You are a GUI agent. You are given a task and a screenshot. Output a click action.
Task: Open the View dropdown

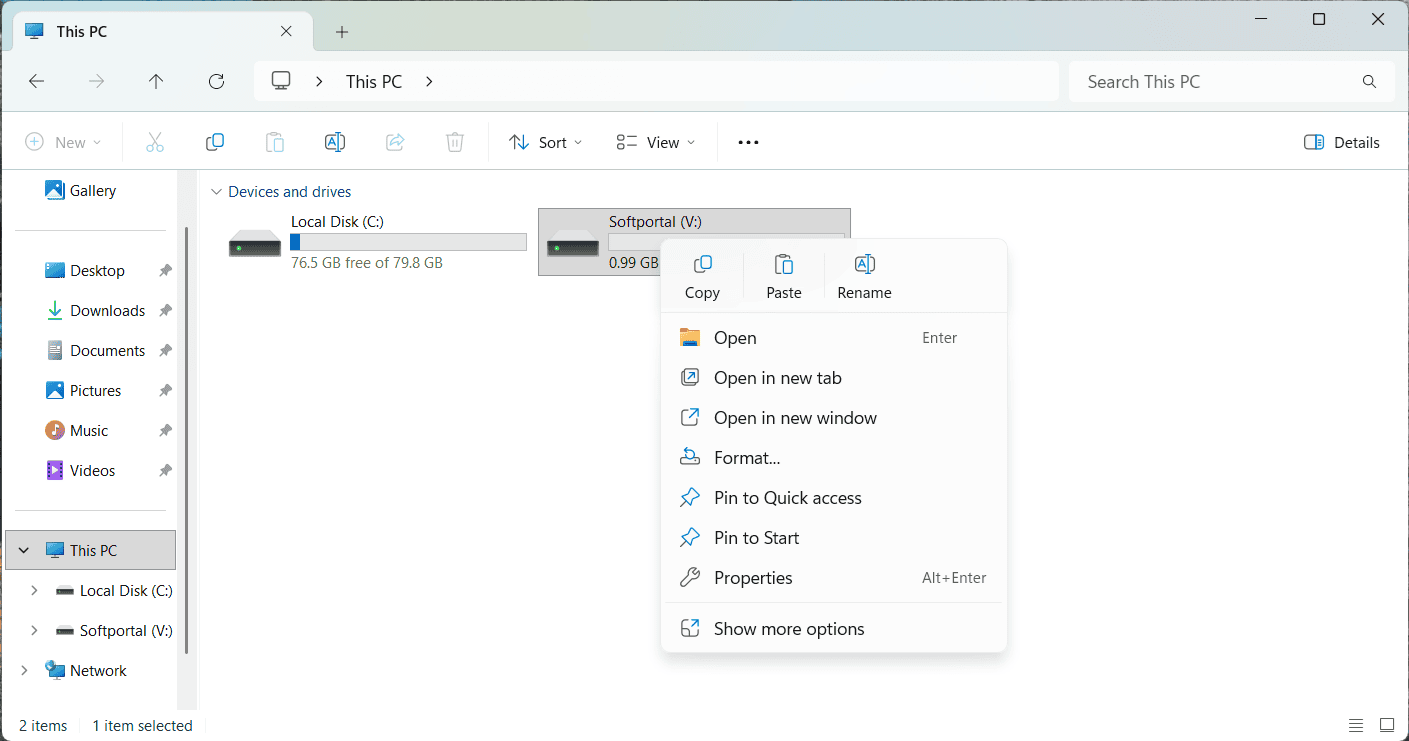(x=656, y=142)
